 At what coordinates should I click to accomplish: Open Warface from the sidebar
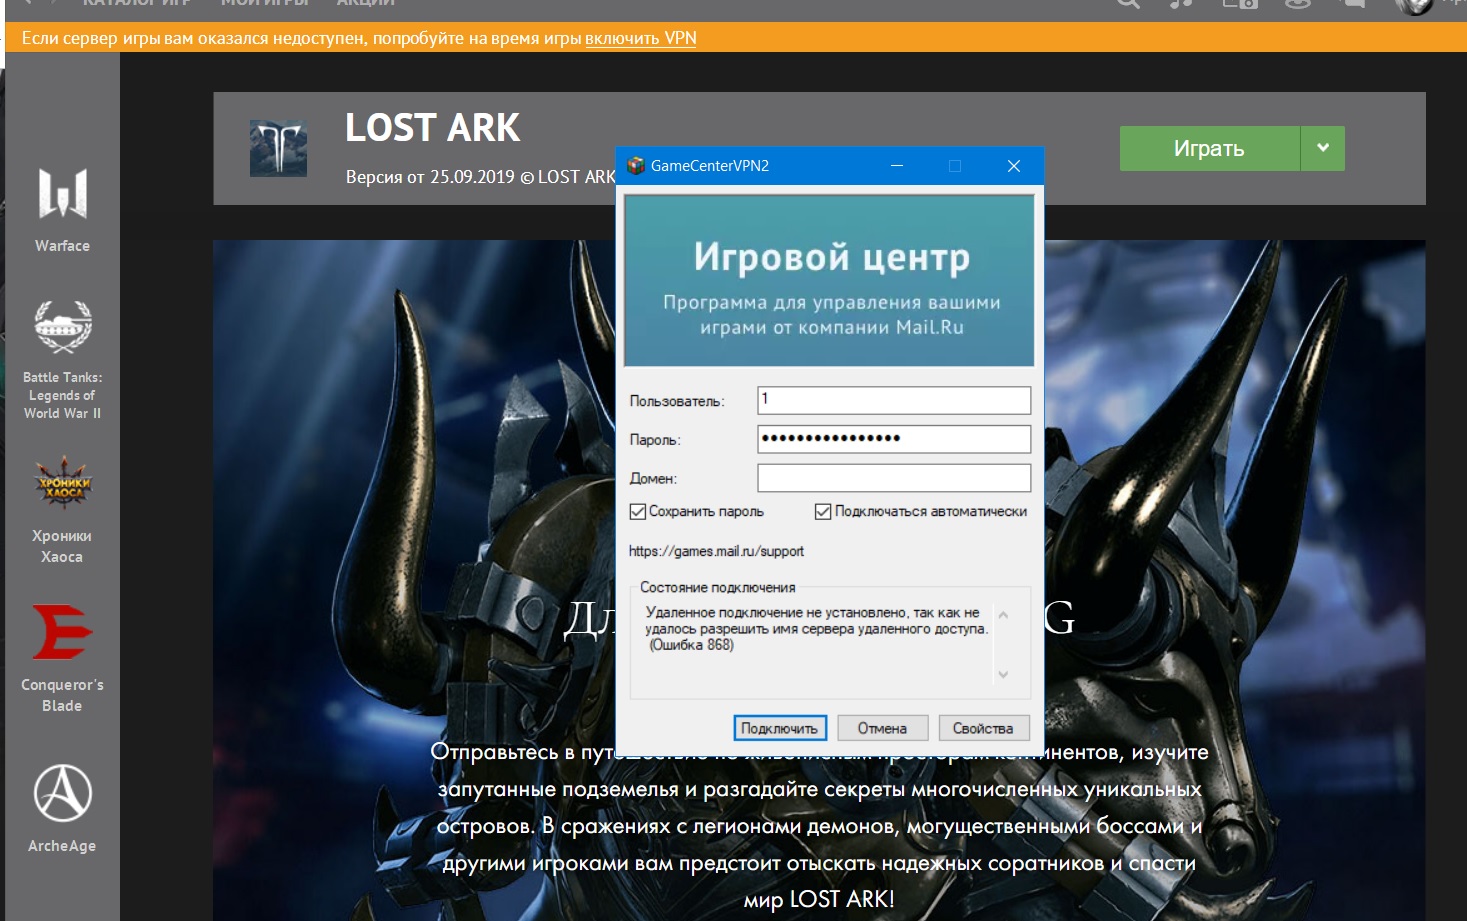(62, 209)
